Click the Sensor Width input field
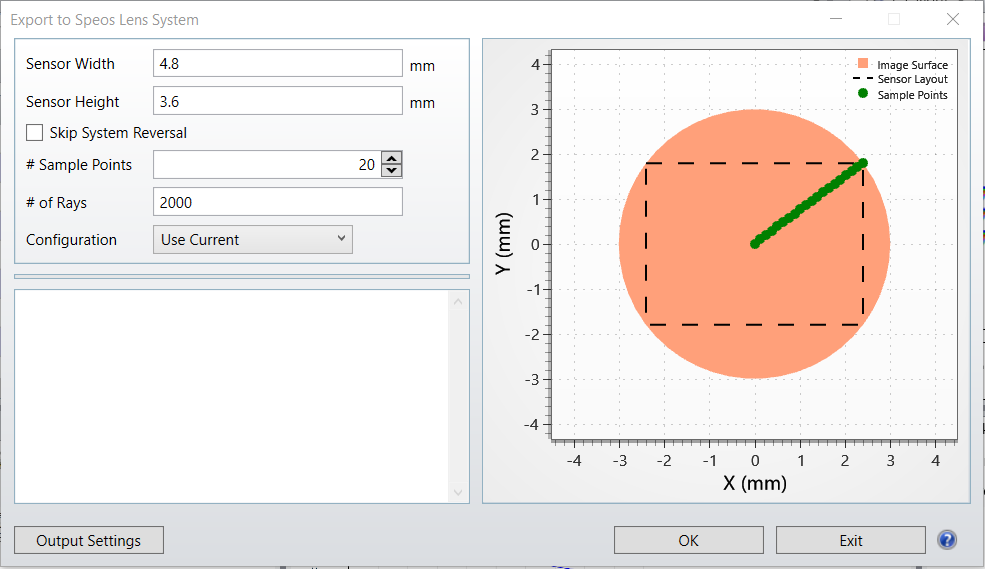The height and width of the screenshot is (569, 985). (x=278, y=63)
